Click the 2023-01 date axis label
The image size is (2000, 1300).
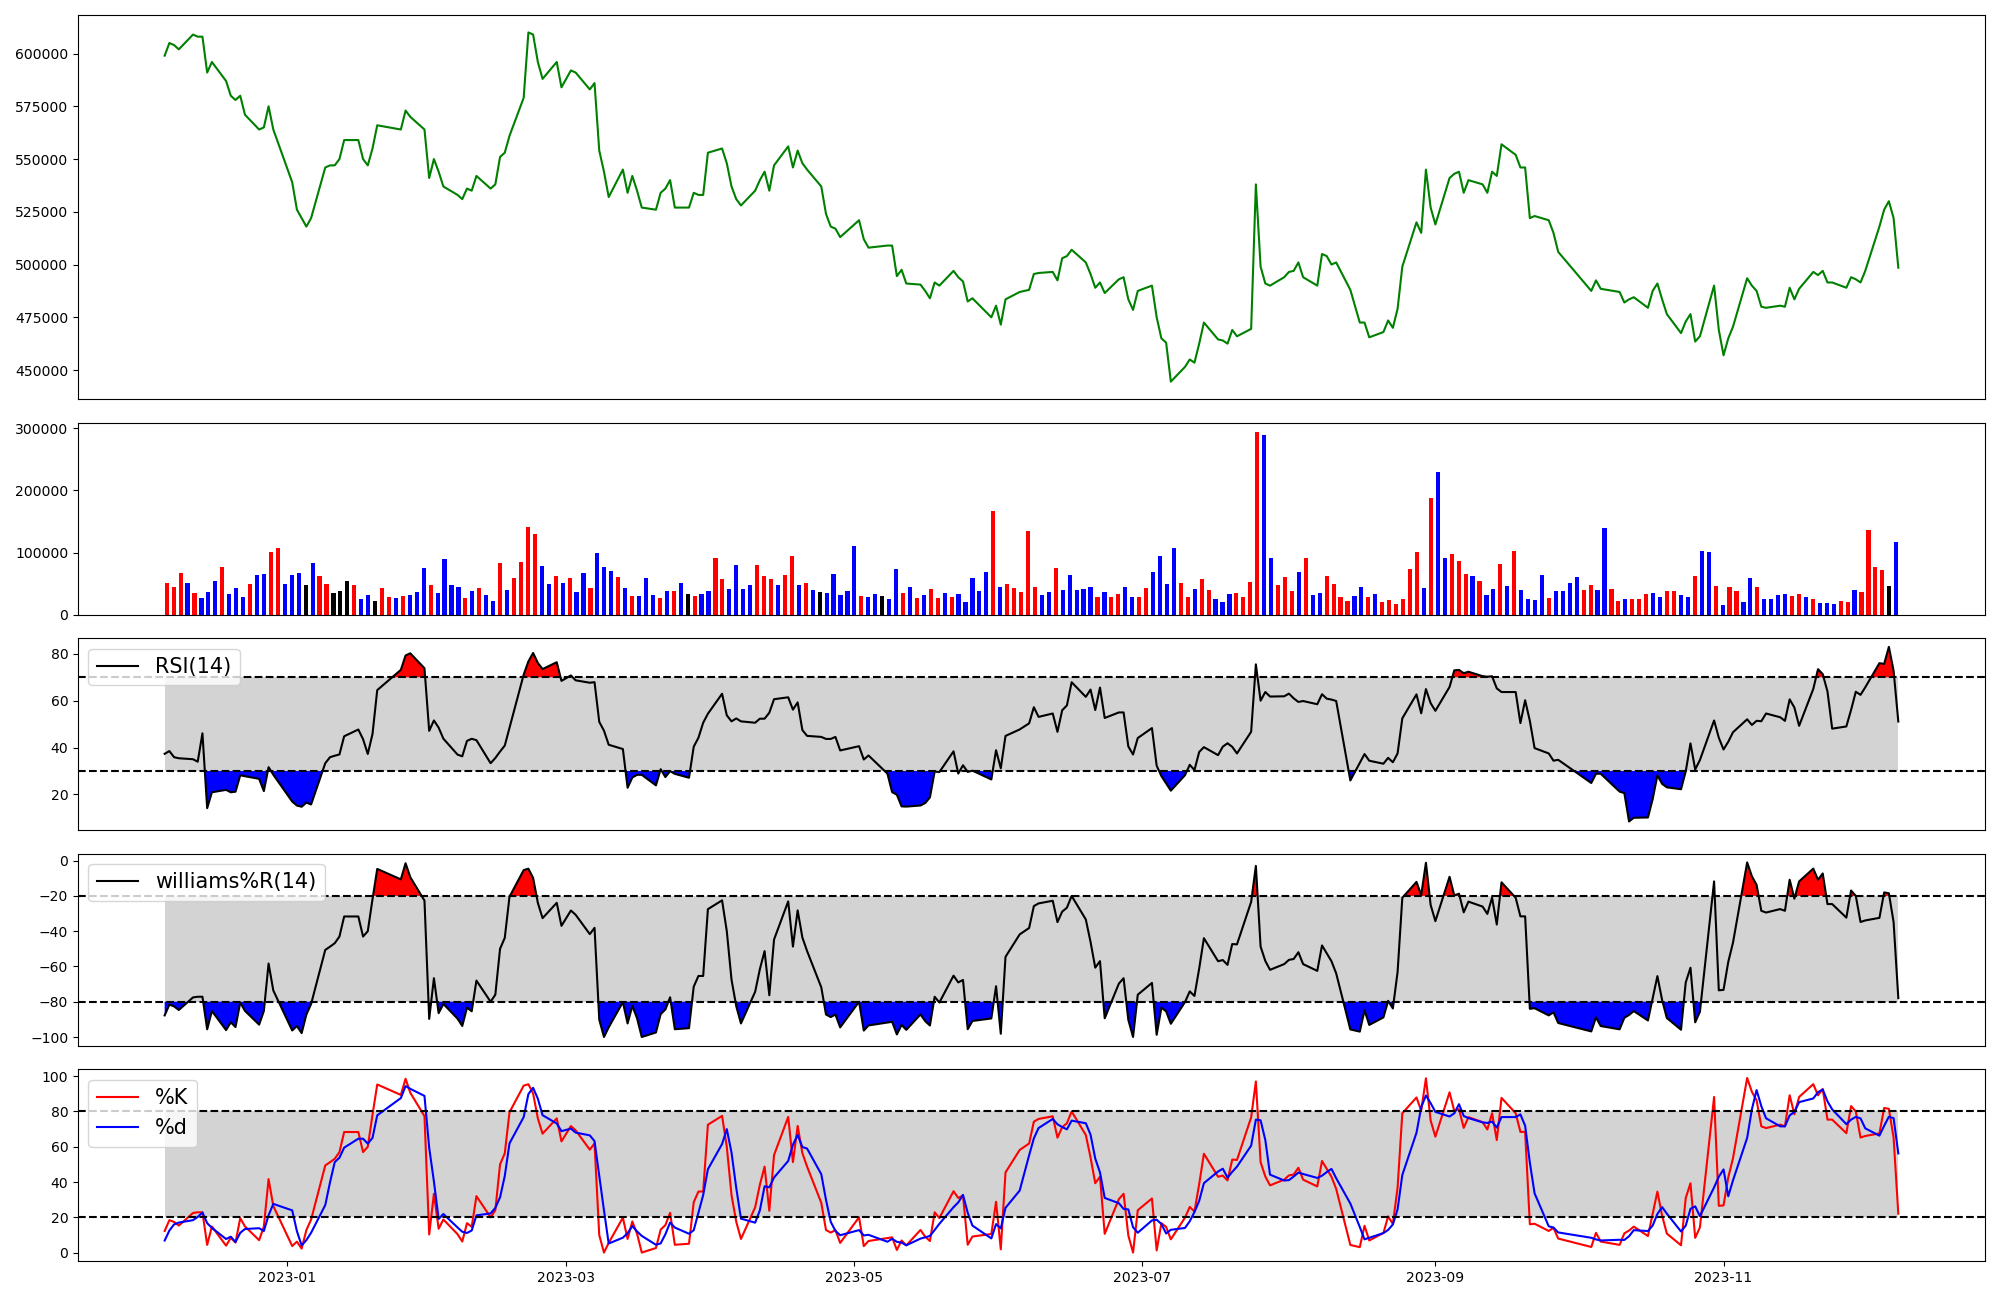[287, 1277]
